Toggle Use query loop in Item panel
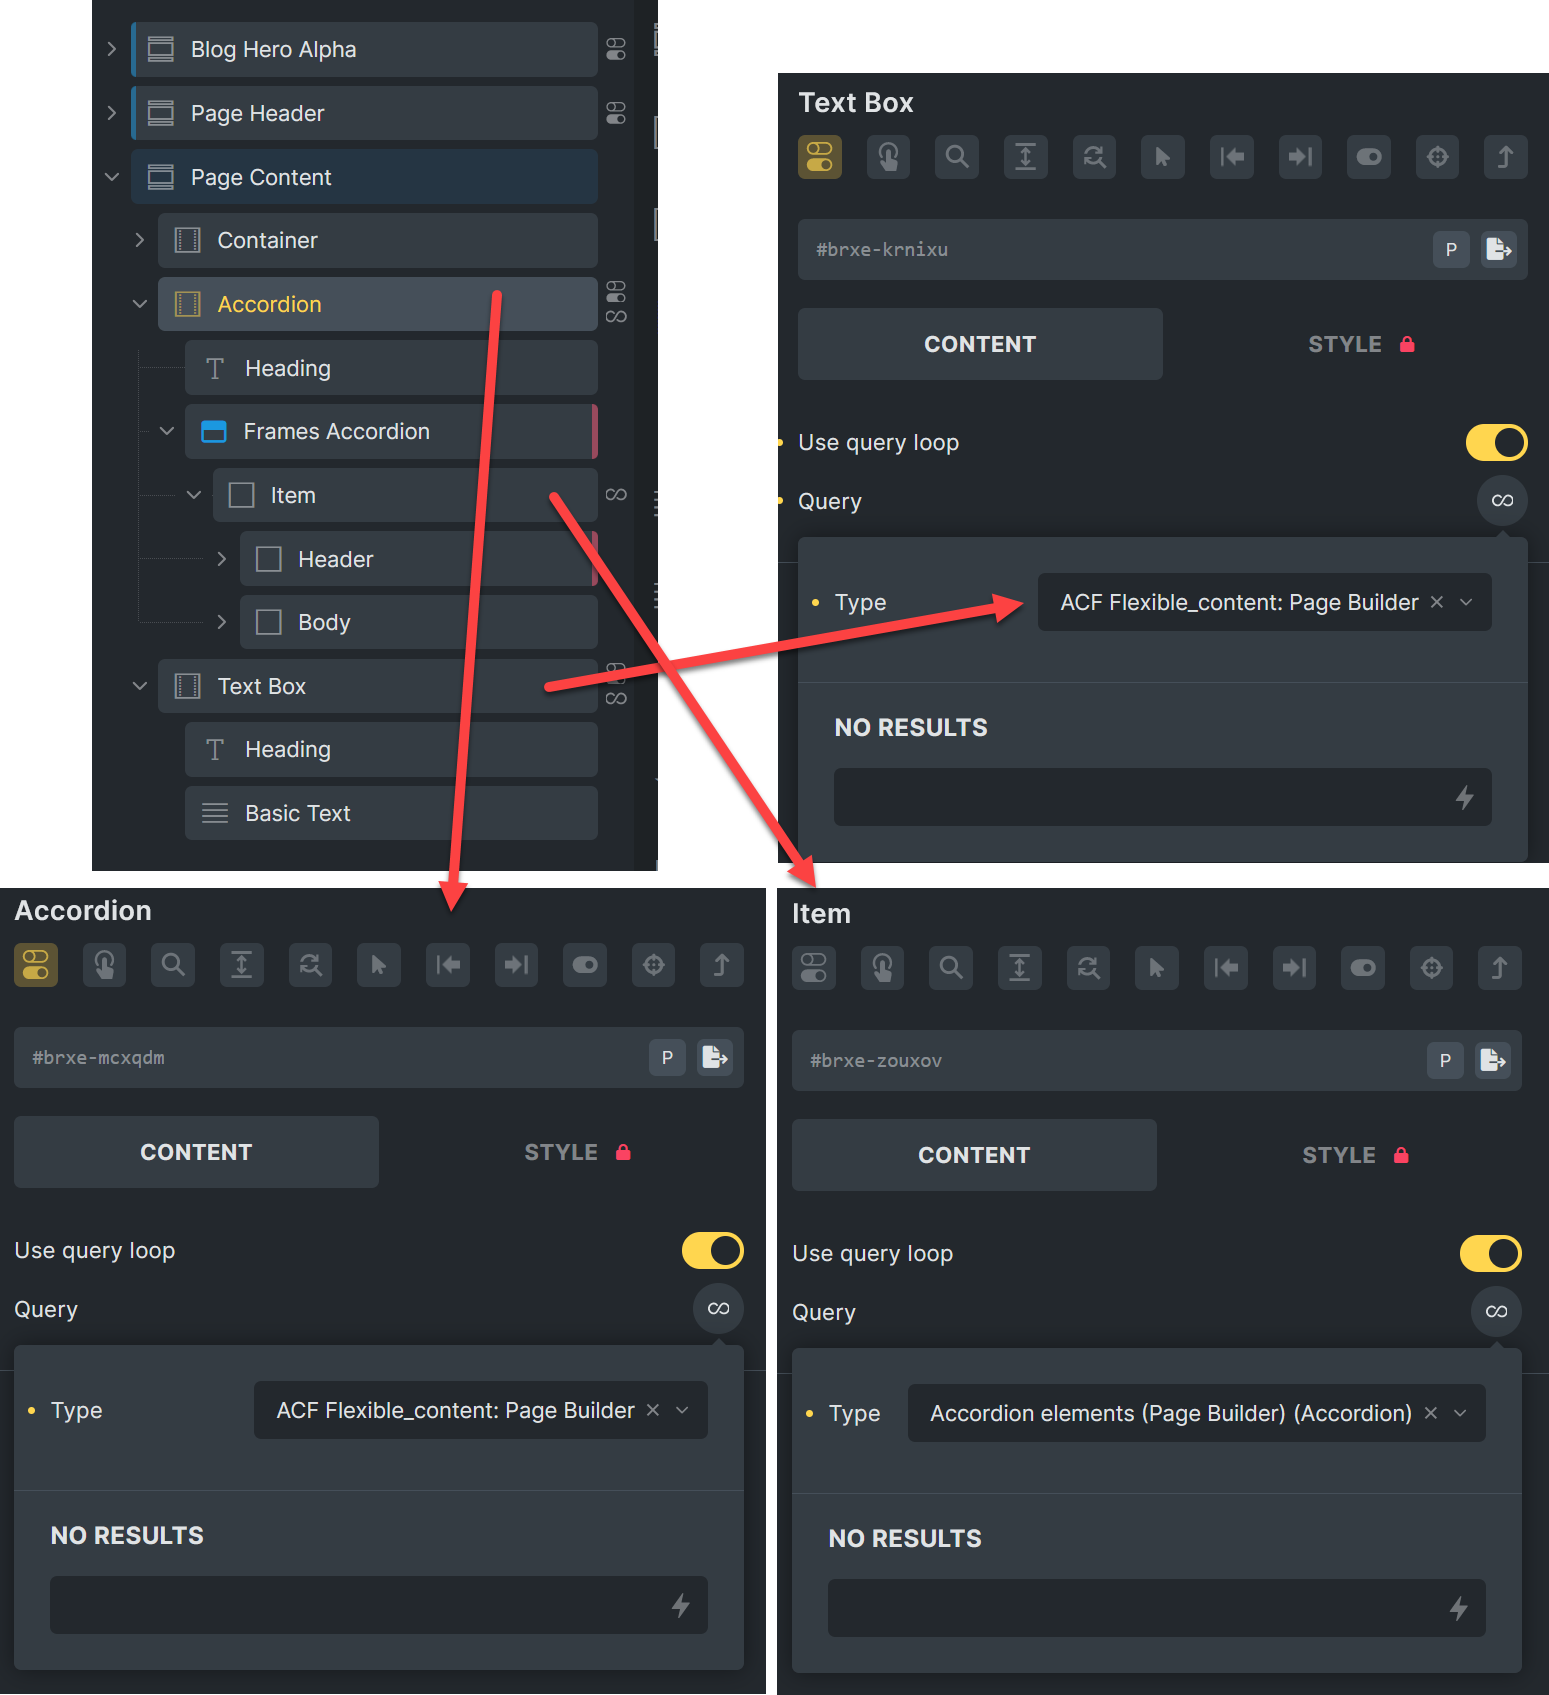The image size is (1549, 1695). [x=1490, y=1253]
